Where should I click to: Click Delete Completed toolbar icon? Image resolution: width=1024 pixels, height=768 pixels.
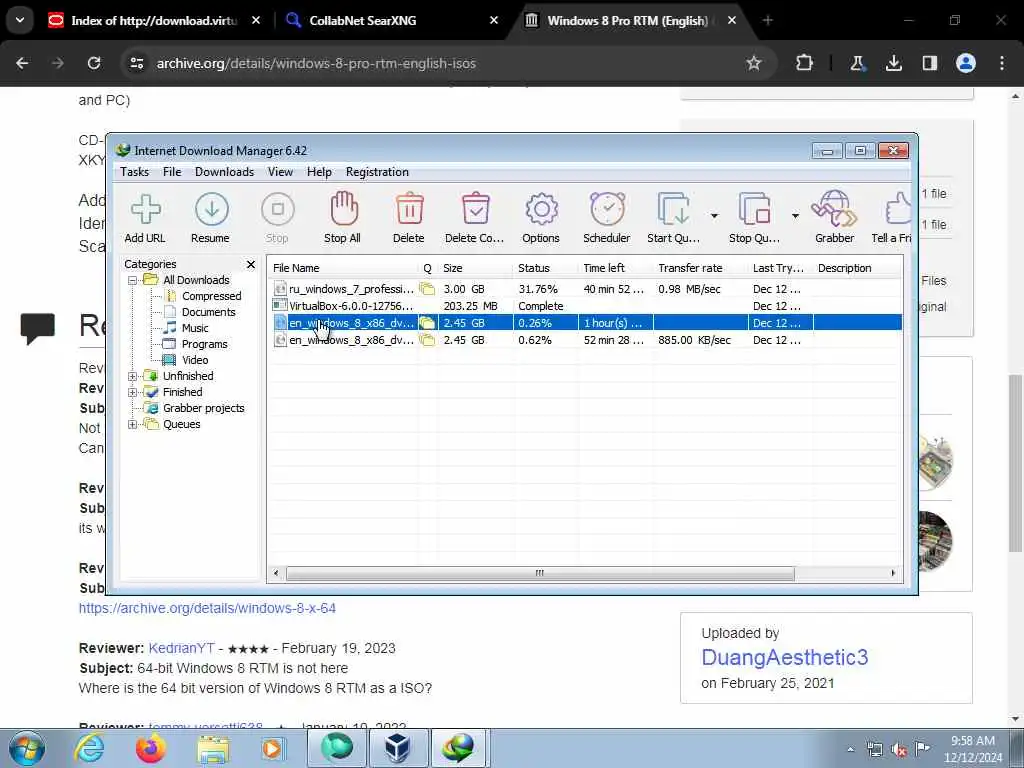click(475, 217)
